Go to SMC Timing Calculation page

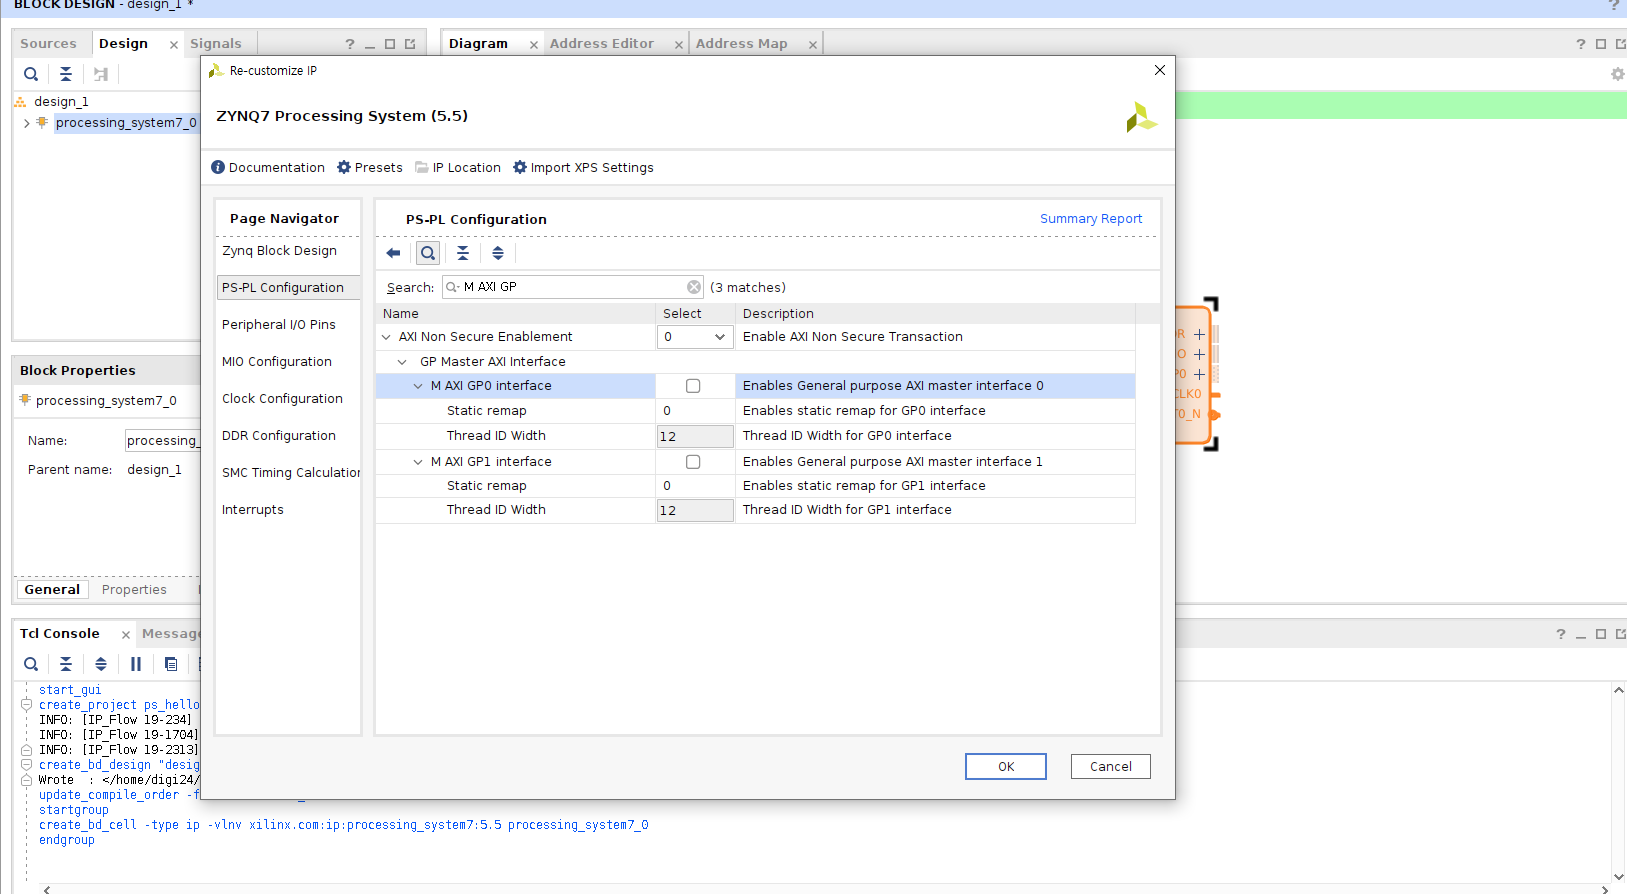(x=290, y=473)
